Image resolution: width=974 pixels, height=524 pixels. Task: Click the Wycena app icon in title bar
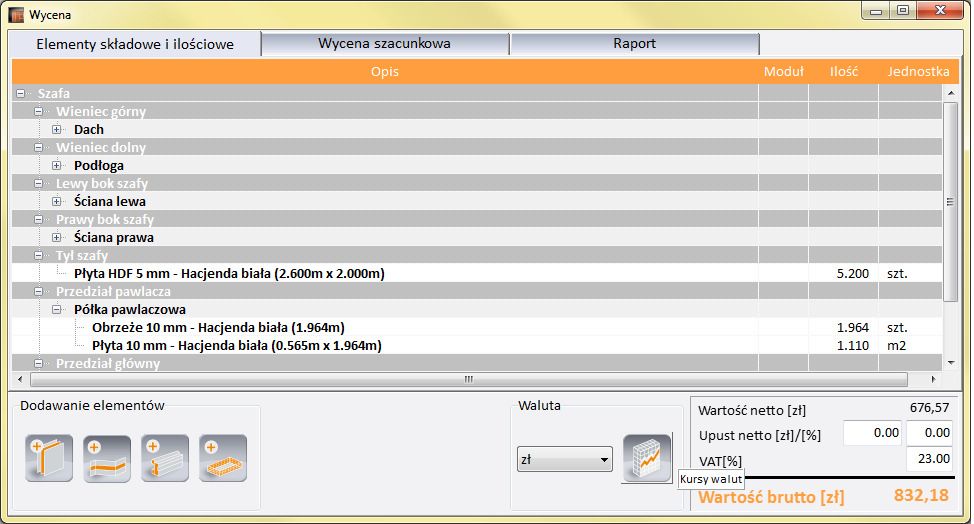point(17,14)
